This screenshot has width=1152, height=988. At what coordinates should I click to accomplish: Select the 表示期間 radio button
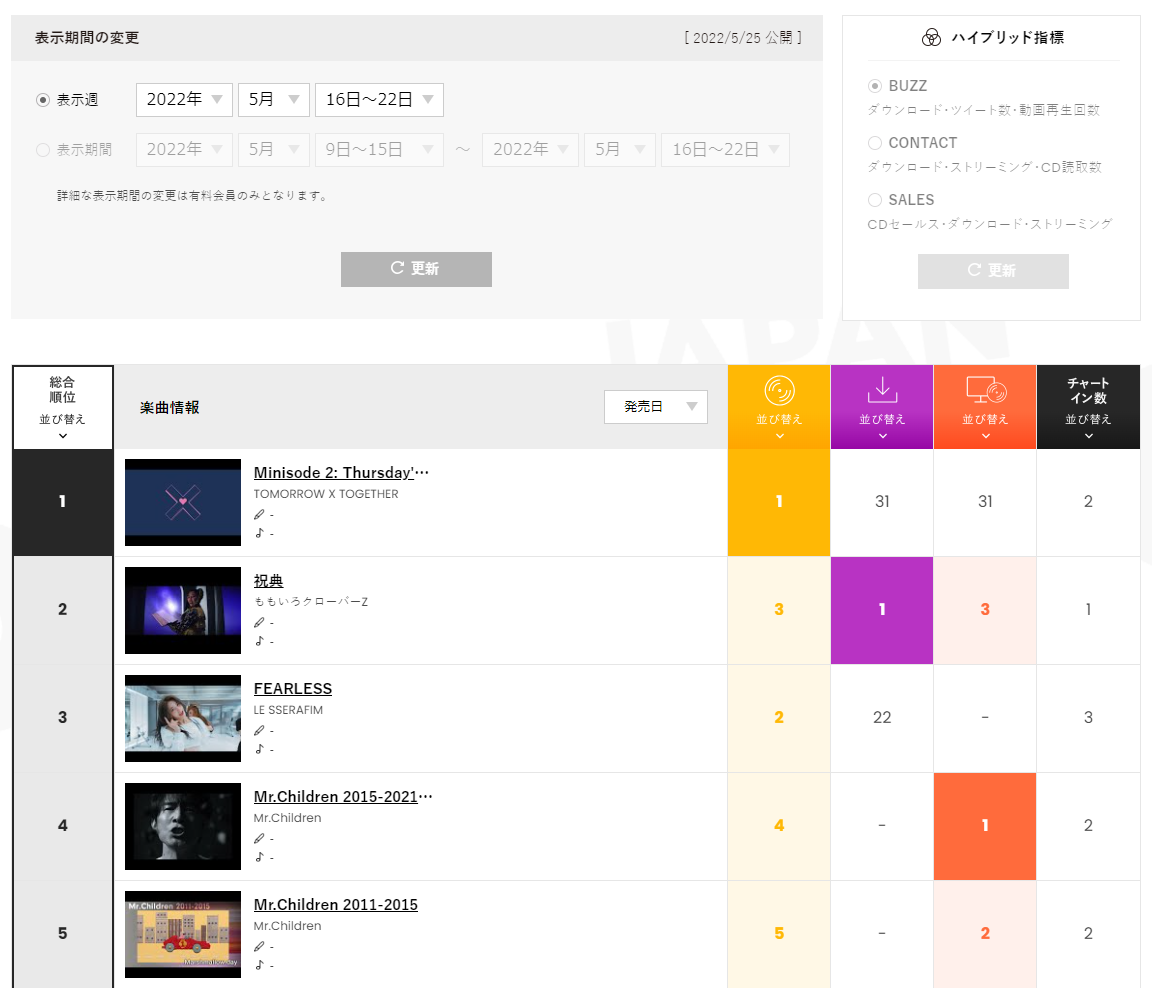[43, 150]
